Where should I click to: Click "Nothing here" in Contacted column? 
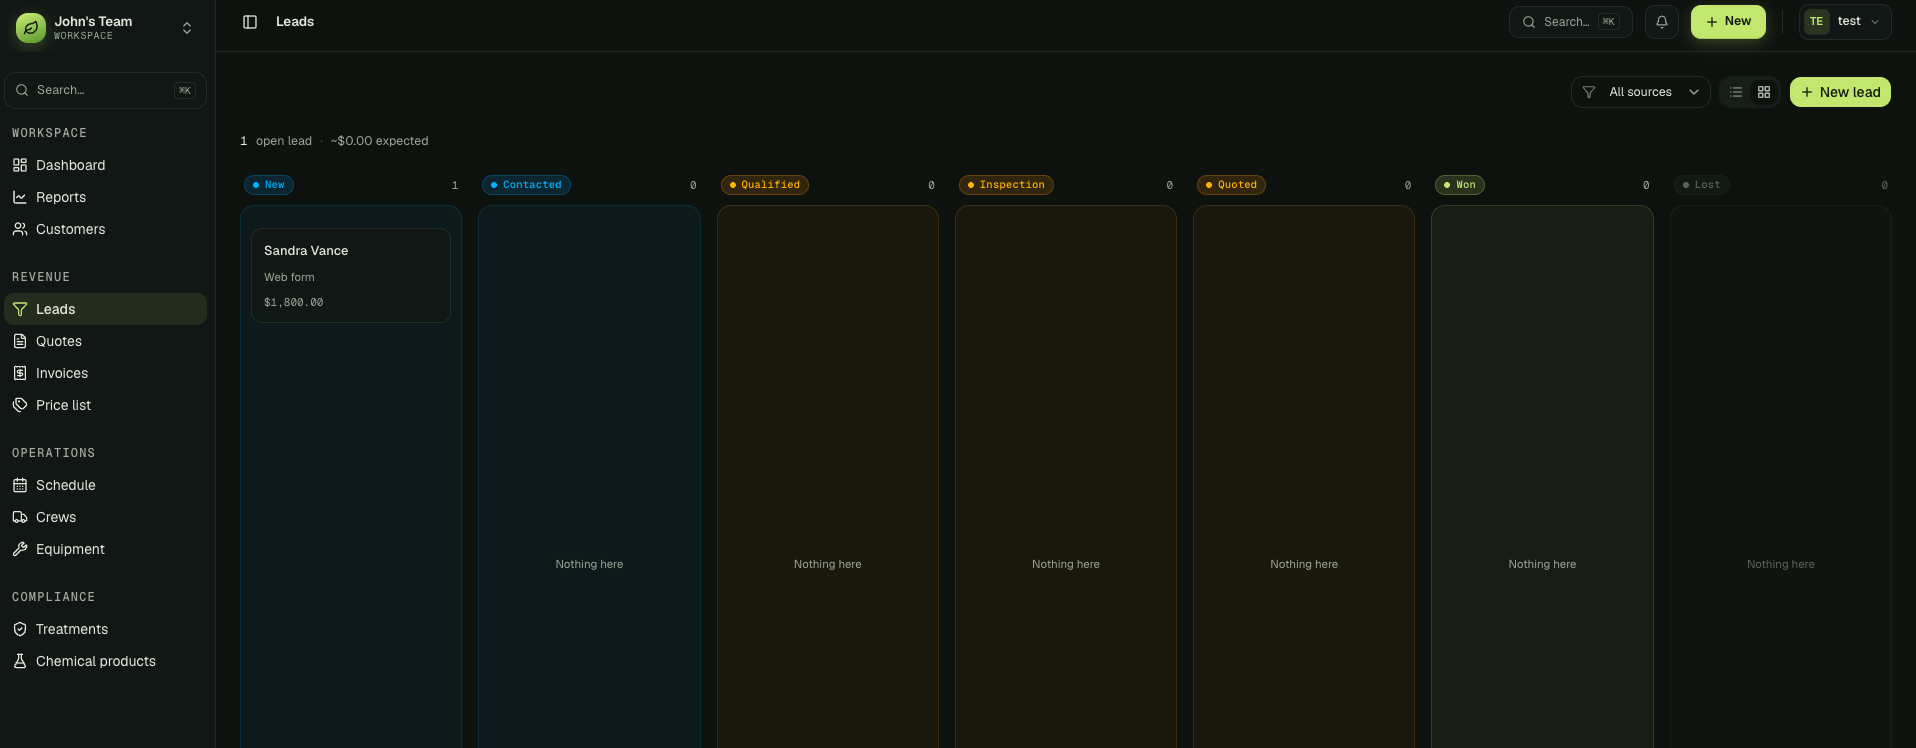pos(589,564)
